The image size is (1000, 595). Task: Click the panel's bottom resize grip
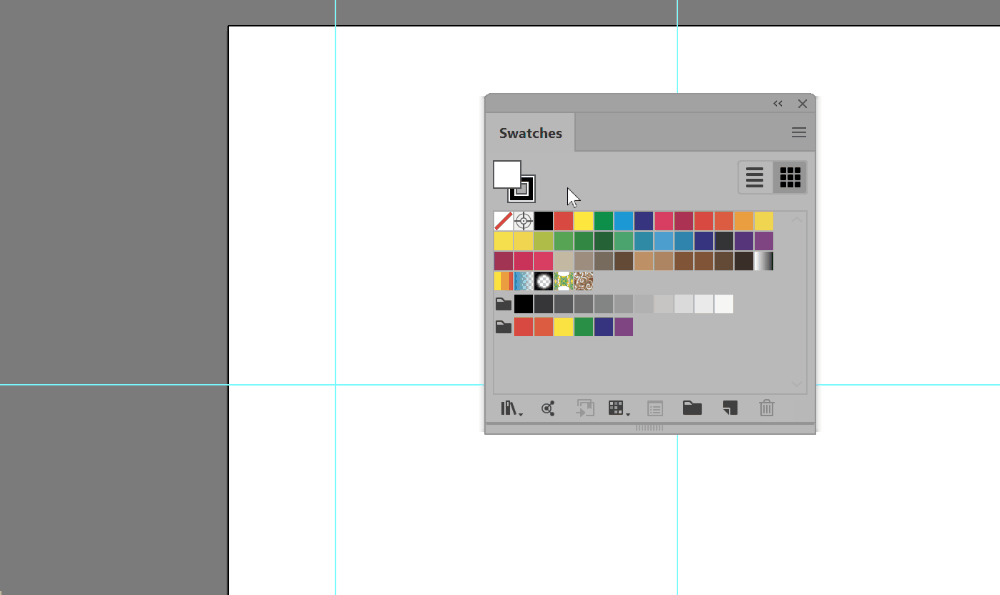tap(649, 428)
